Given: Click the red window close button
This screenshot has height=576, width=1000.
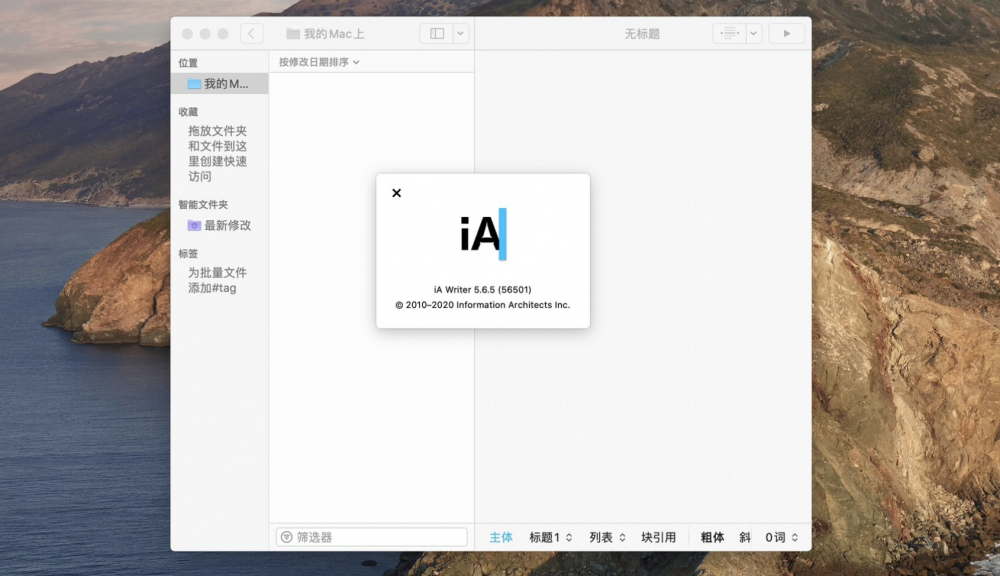Looking at the screenshot, I should (x=187, y=34).
